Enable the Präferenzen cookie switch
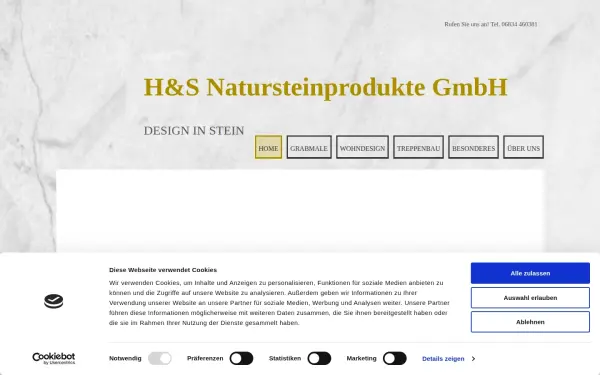The width and height of the screenshot is (600, 375). 241,359
